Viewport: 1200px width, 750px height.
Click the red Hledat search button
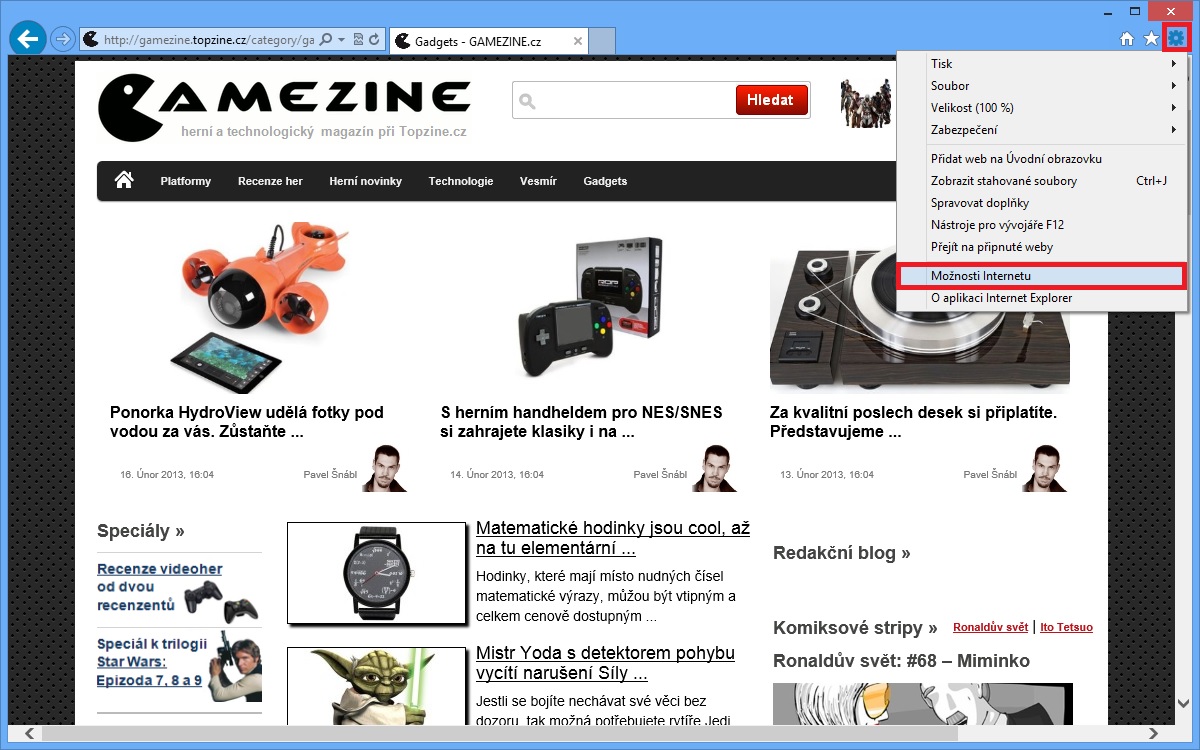tap(770, 100)
